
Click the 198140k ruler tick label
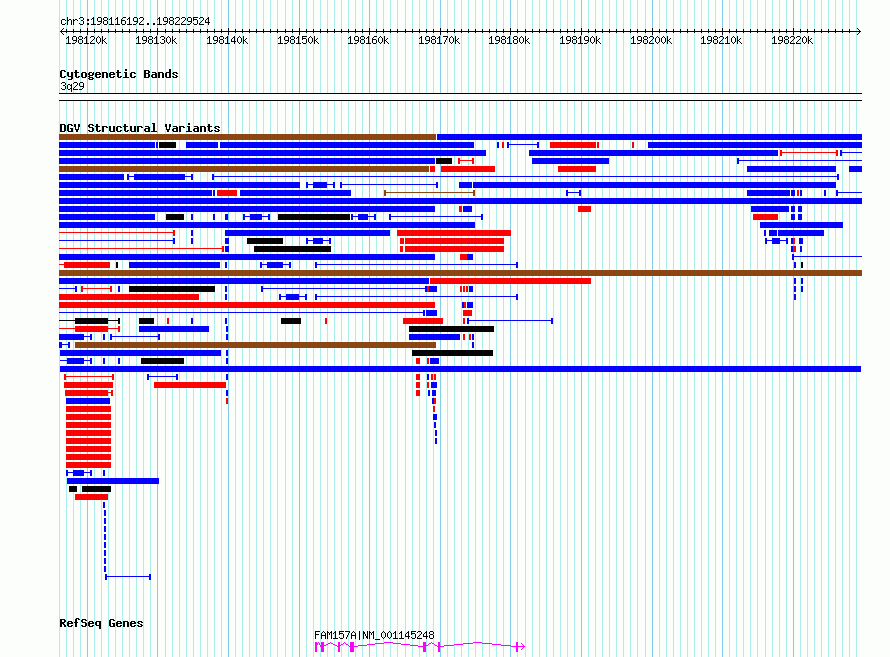(227, 40)
